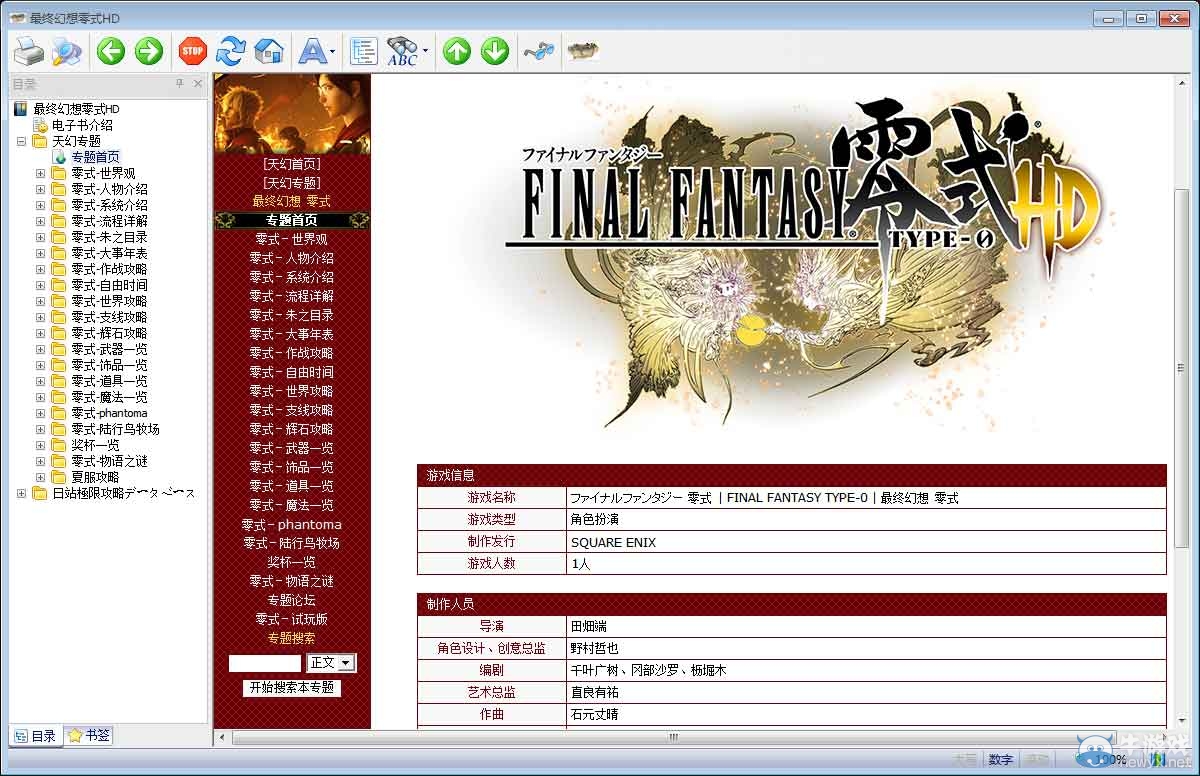This screenshot has height=776, width=1200.
Task: Close the 目录 side panel
Action: (x=198, y=84)
